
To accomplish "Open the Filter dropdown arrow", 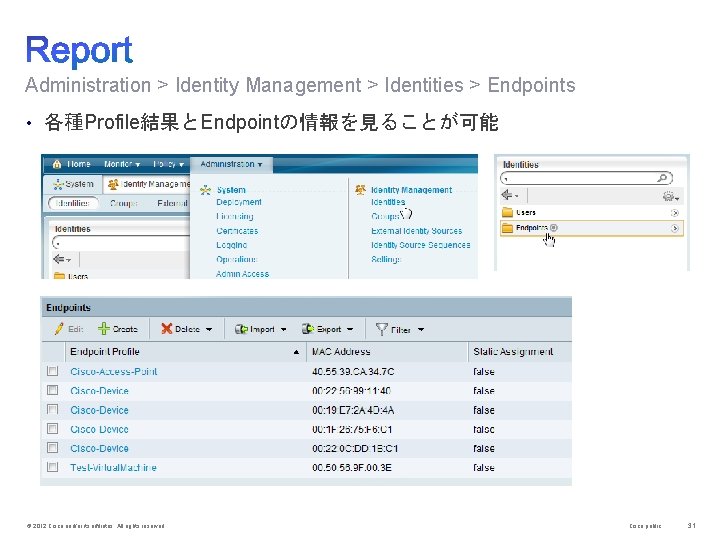I will click(x=421, y=330).
